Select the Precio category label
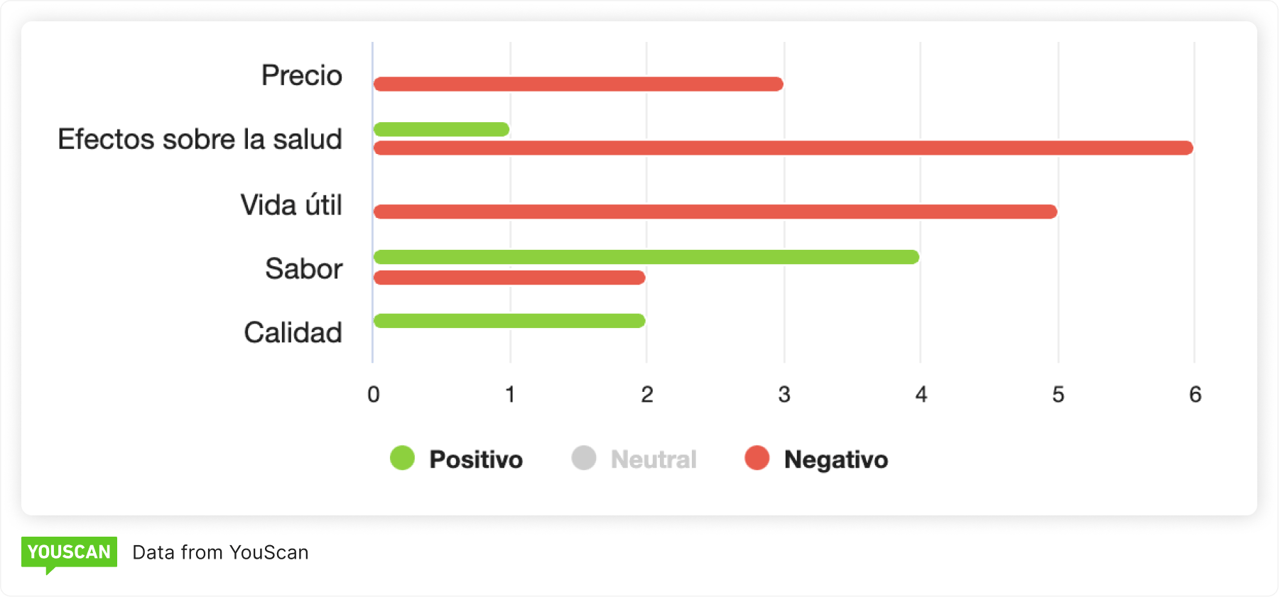This screenshot has height=597, width=1280. click(301, 76)
